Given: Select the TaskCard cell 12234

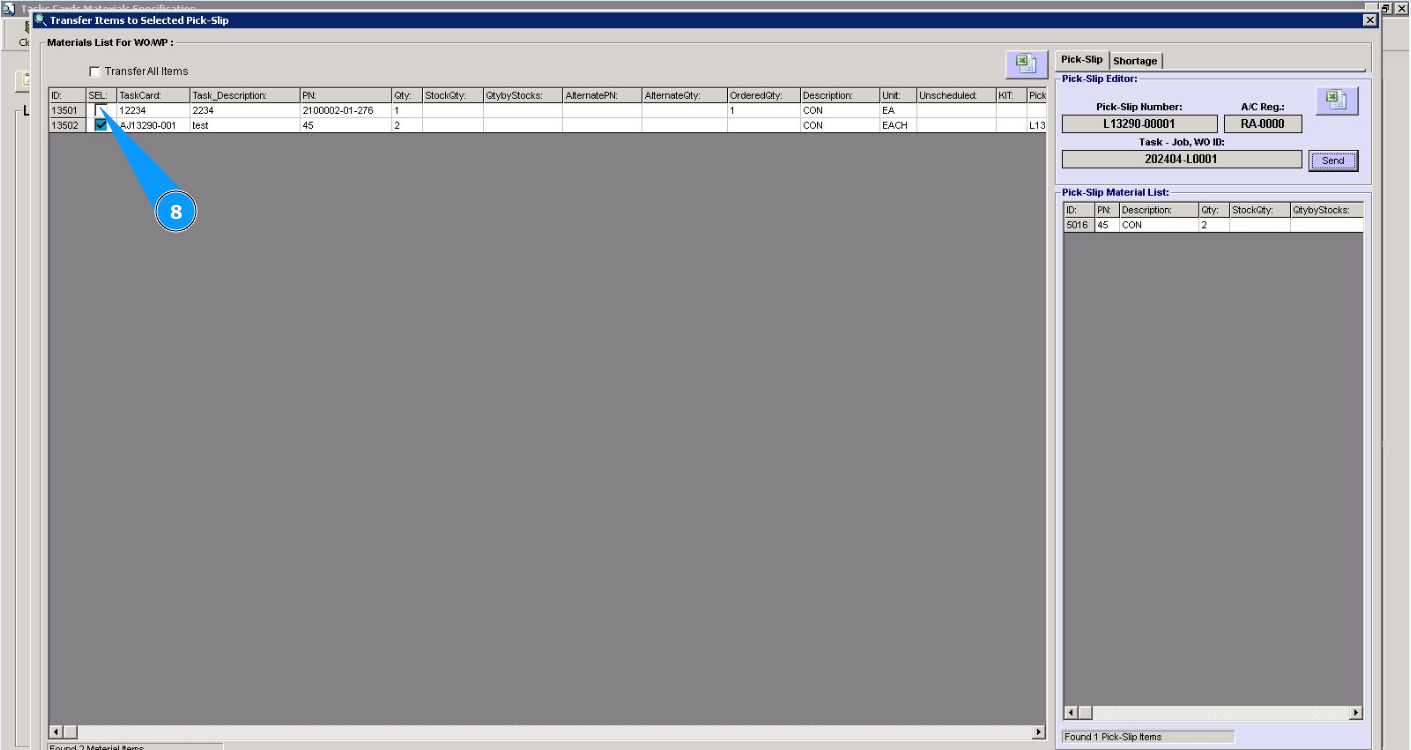Looking at the screenshot, I should (x=153, y=110).
